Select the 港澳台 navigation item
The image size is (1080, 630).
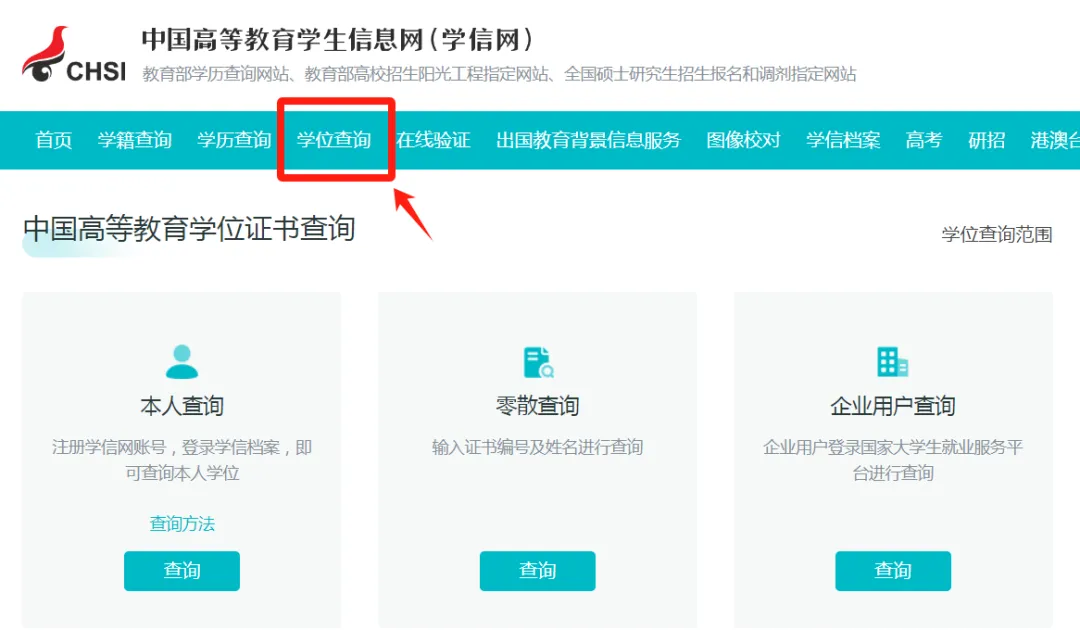[1056, 140]
